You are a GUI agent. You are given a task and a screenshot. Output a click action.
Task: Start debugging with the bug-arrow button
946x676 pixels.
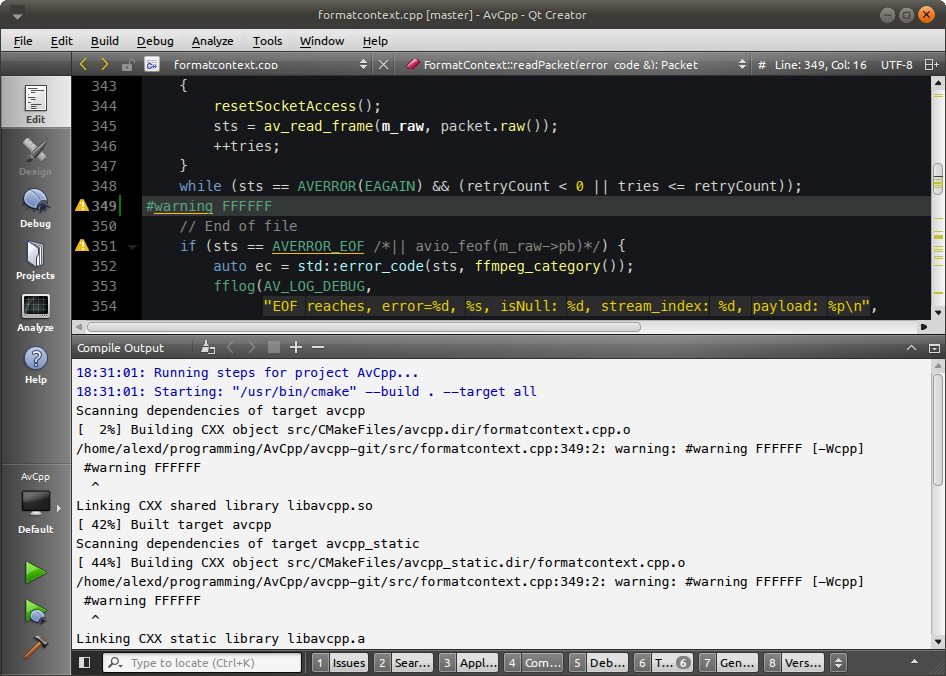[36, 612]
